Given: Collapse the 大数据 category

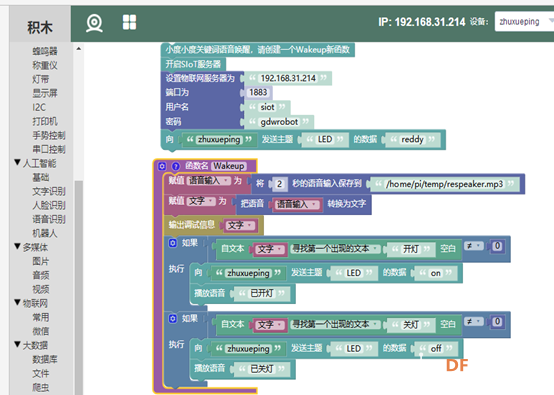Looking at the screenshot, I should coord(17,344).
